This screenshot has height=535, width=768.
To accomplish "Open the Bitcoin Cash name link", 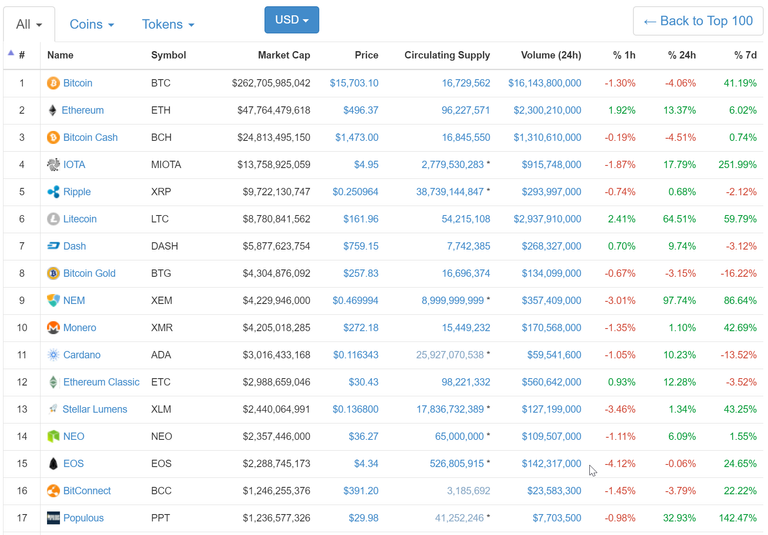I will [91, 137].
